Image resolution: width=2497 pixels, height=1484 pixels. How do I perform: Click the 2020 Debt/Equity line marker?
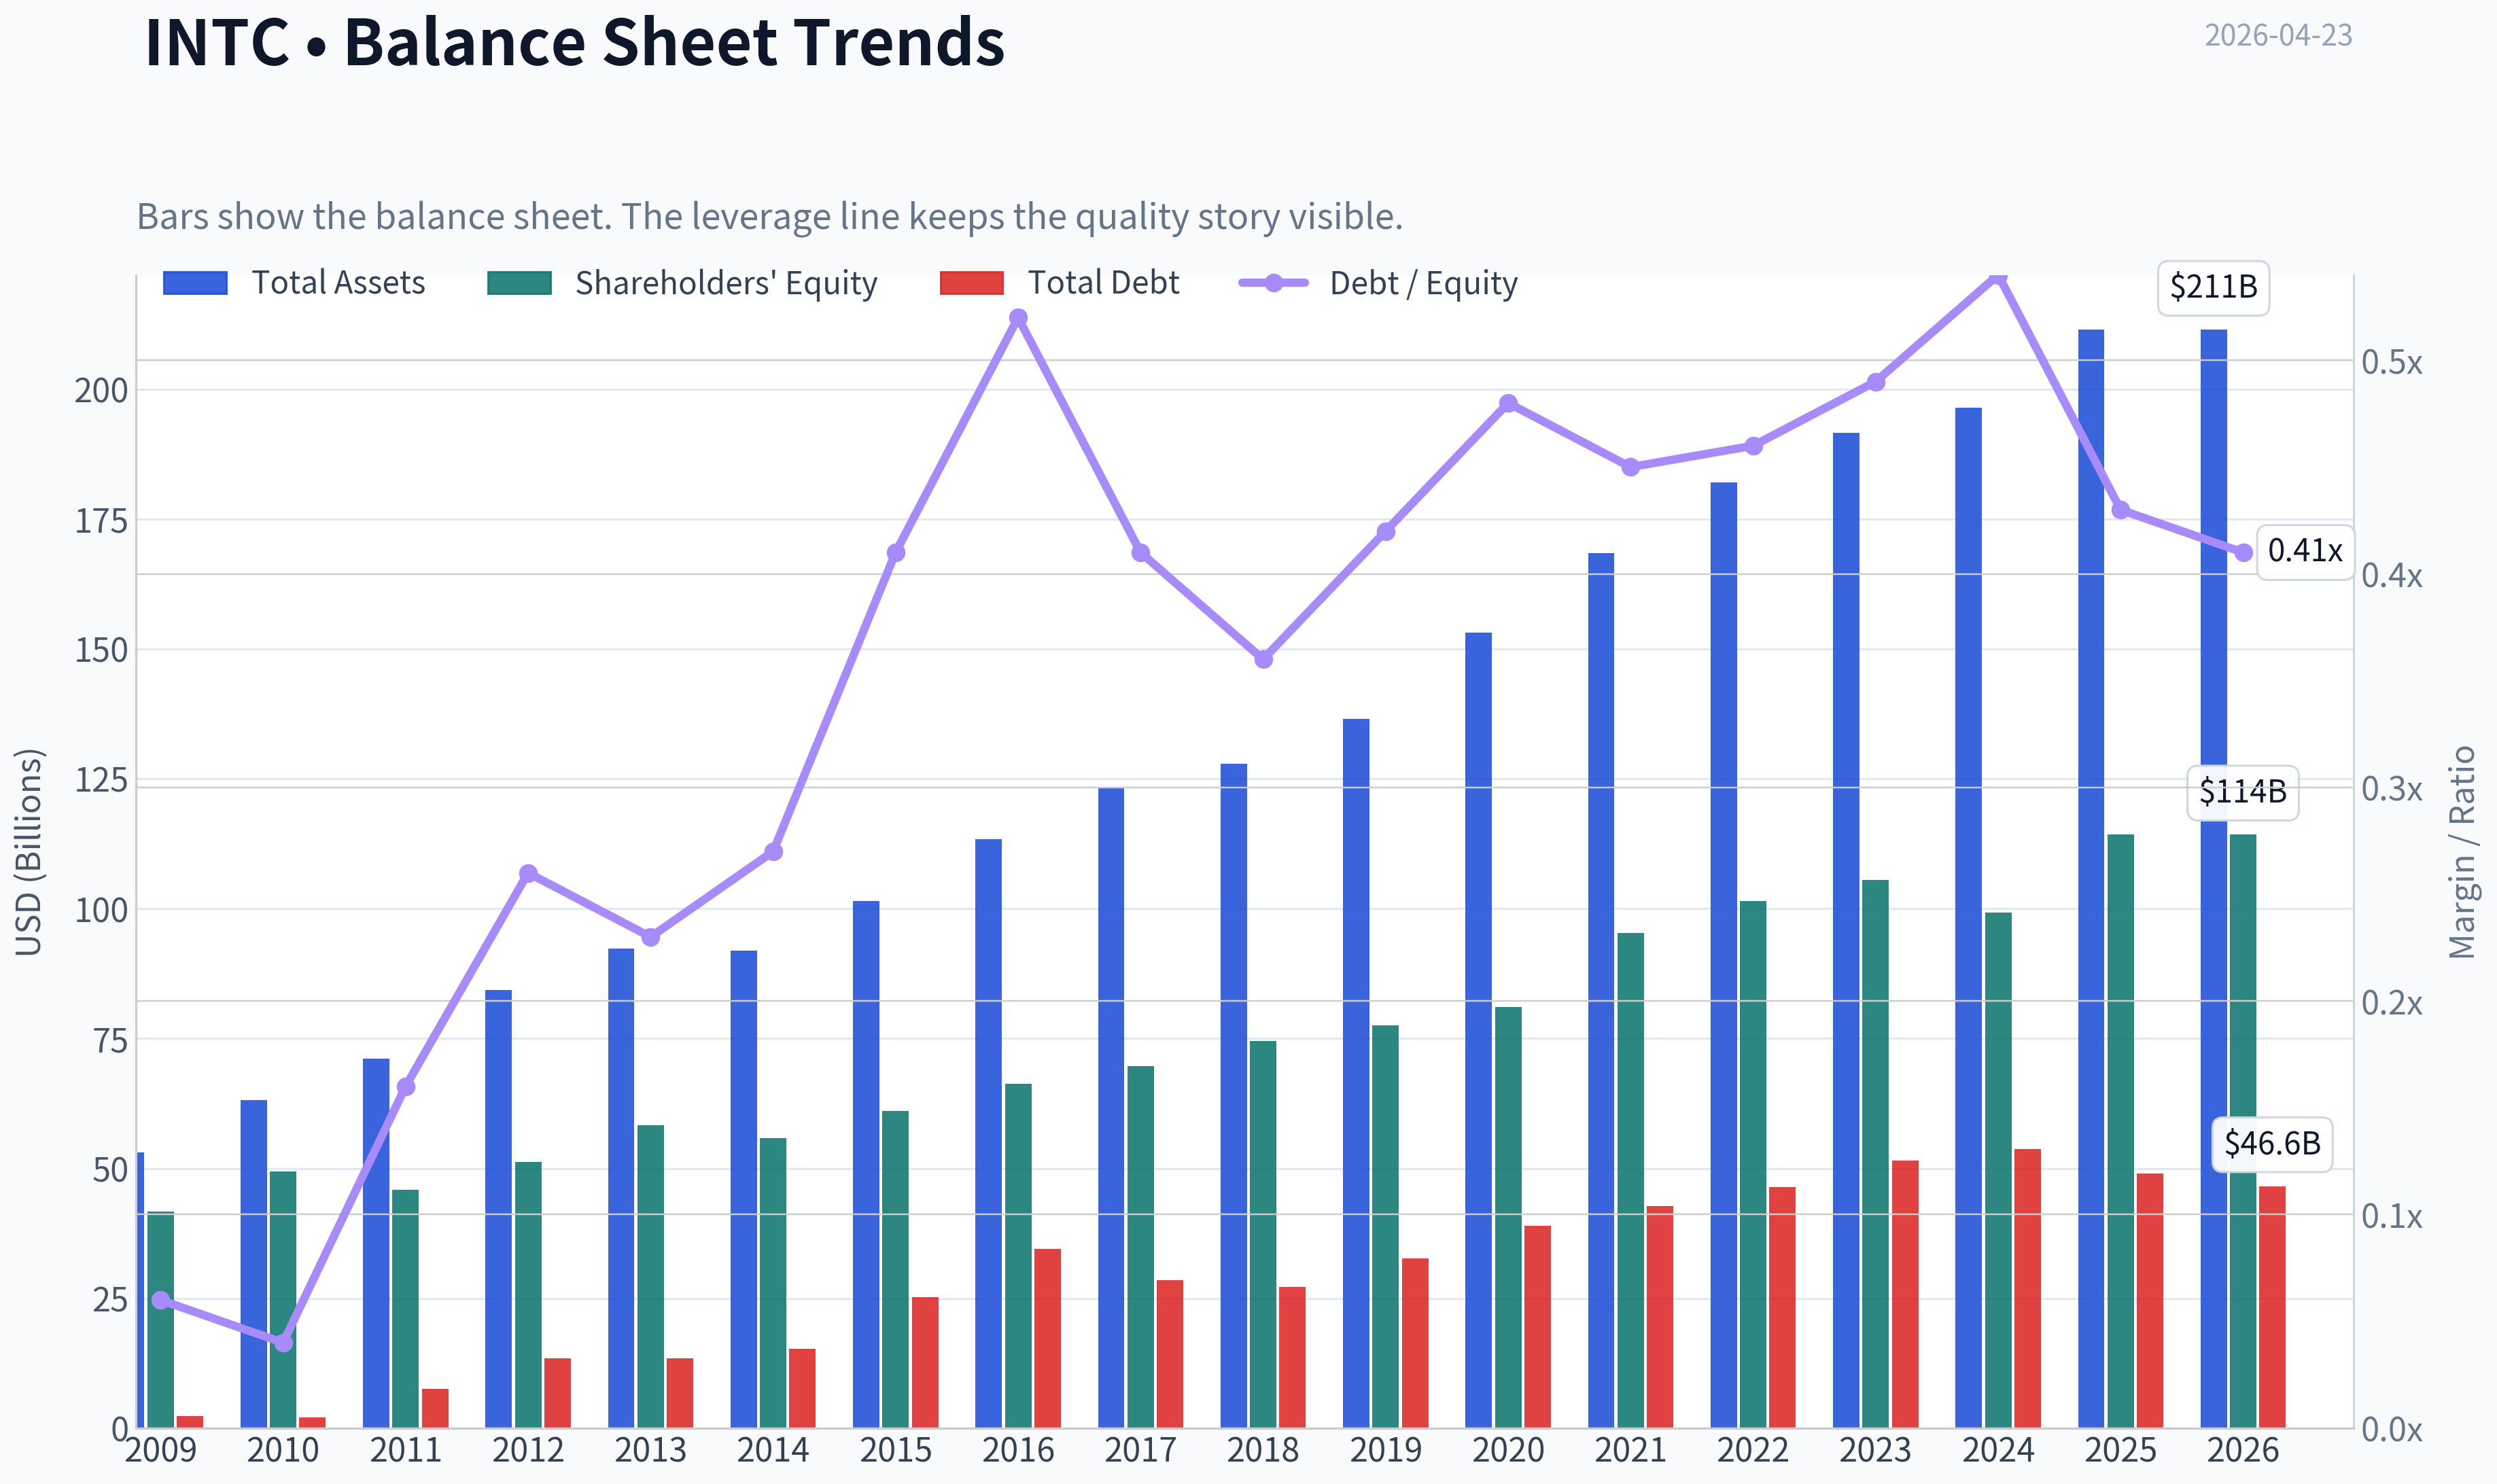click(1508, 404)
